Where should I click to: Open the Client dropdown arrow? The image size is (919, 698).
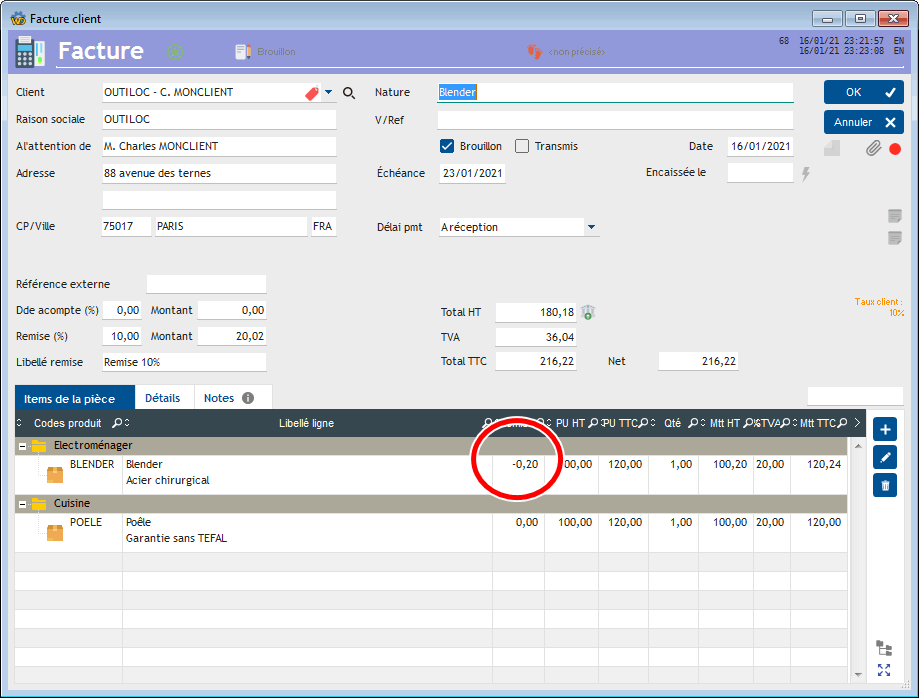[328, 92]
